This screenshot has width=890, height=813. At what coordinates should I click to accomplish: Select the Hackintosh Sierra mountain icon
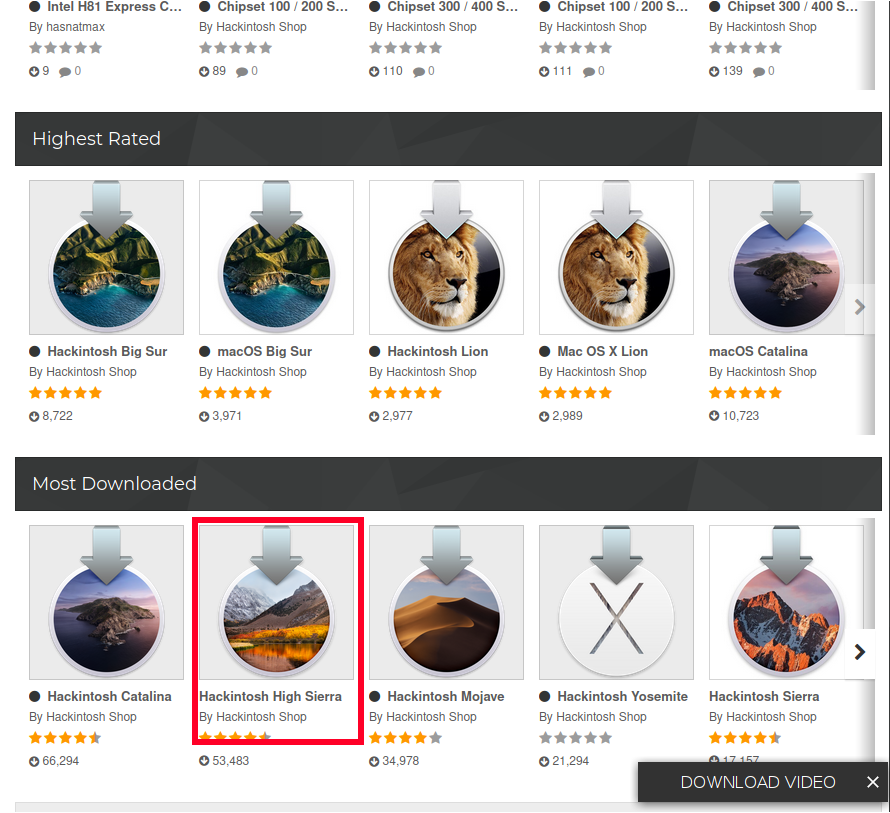[785, 603]
